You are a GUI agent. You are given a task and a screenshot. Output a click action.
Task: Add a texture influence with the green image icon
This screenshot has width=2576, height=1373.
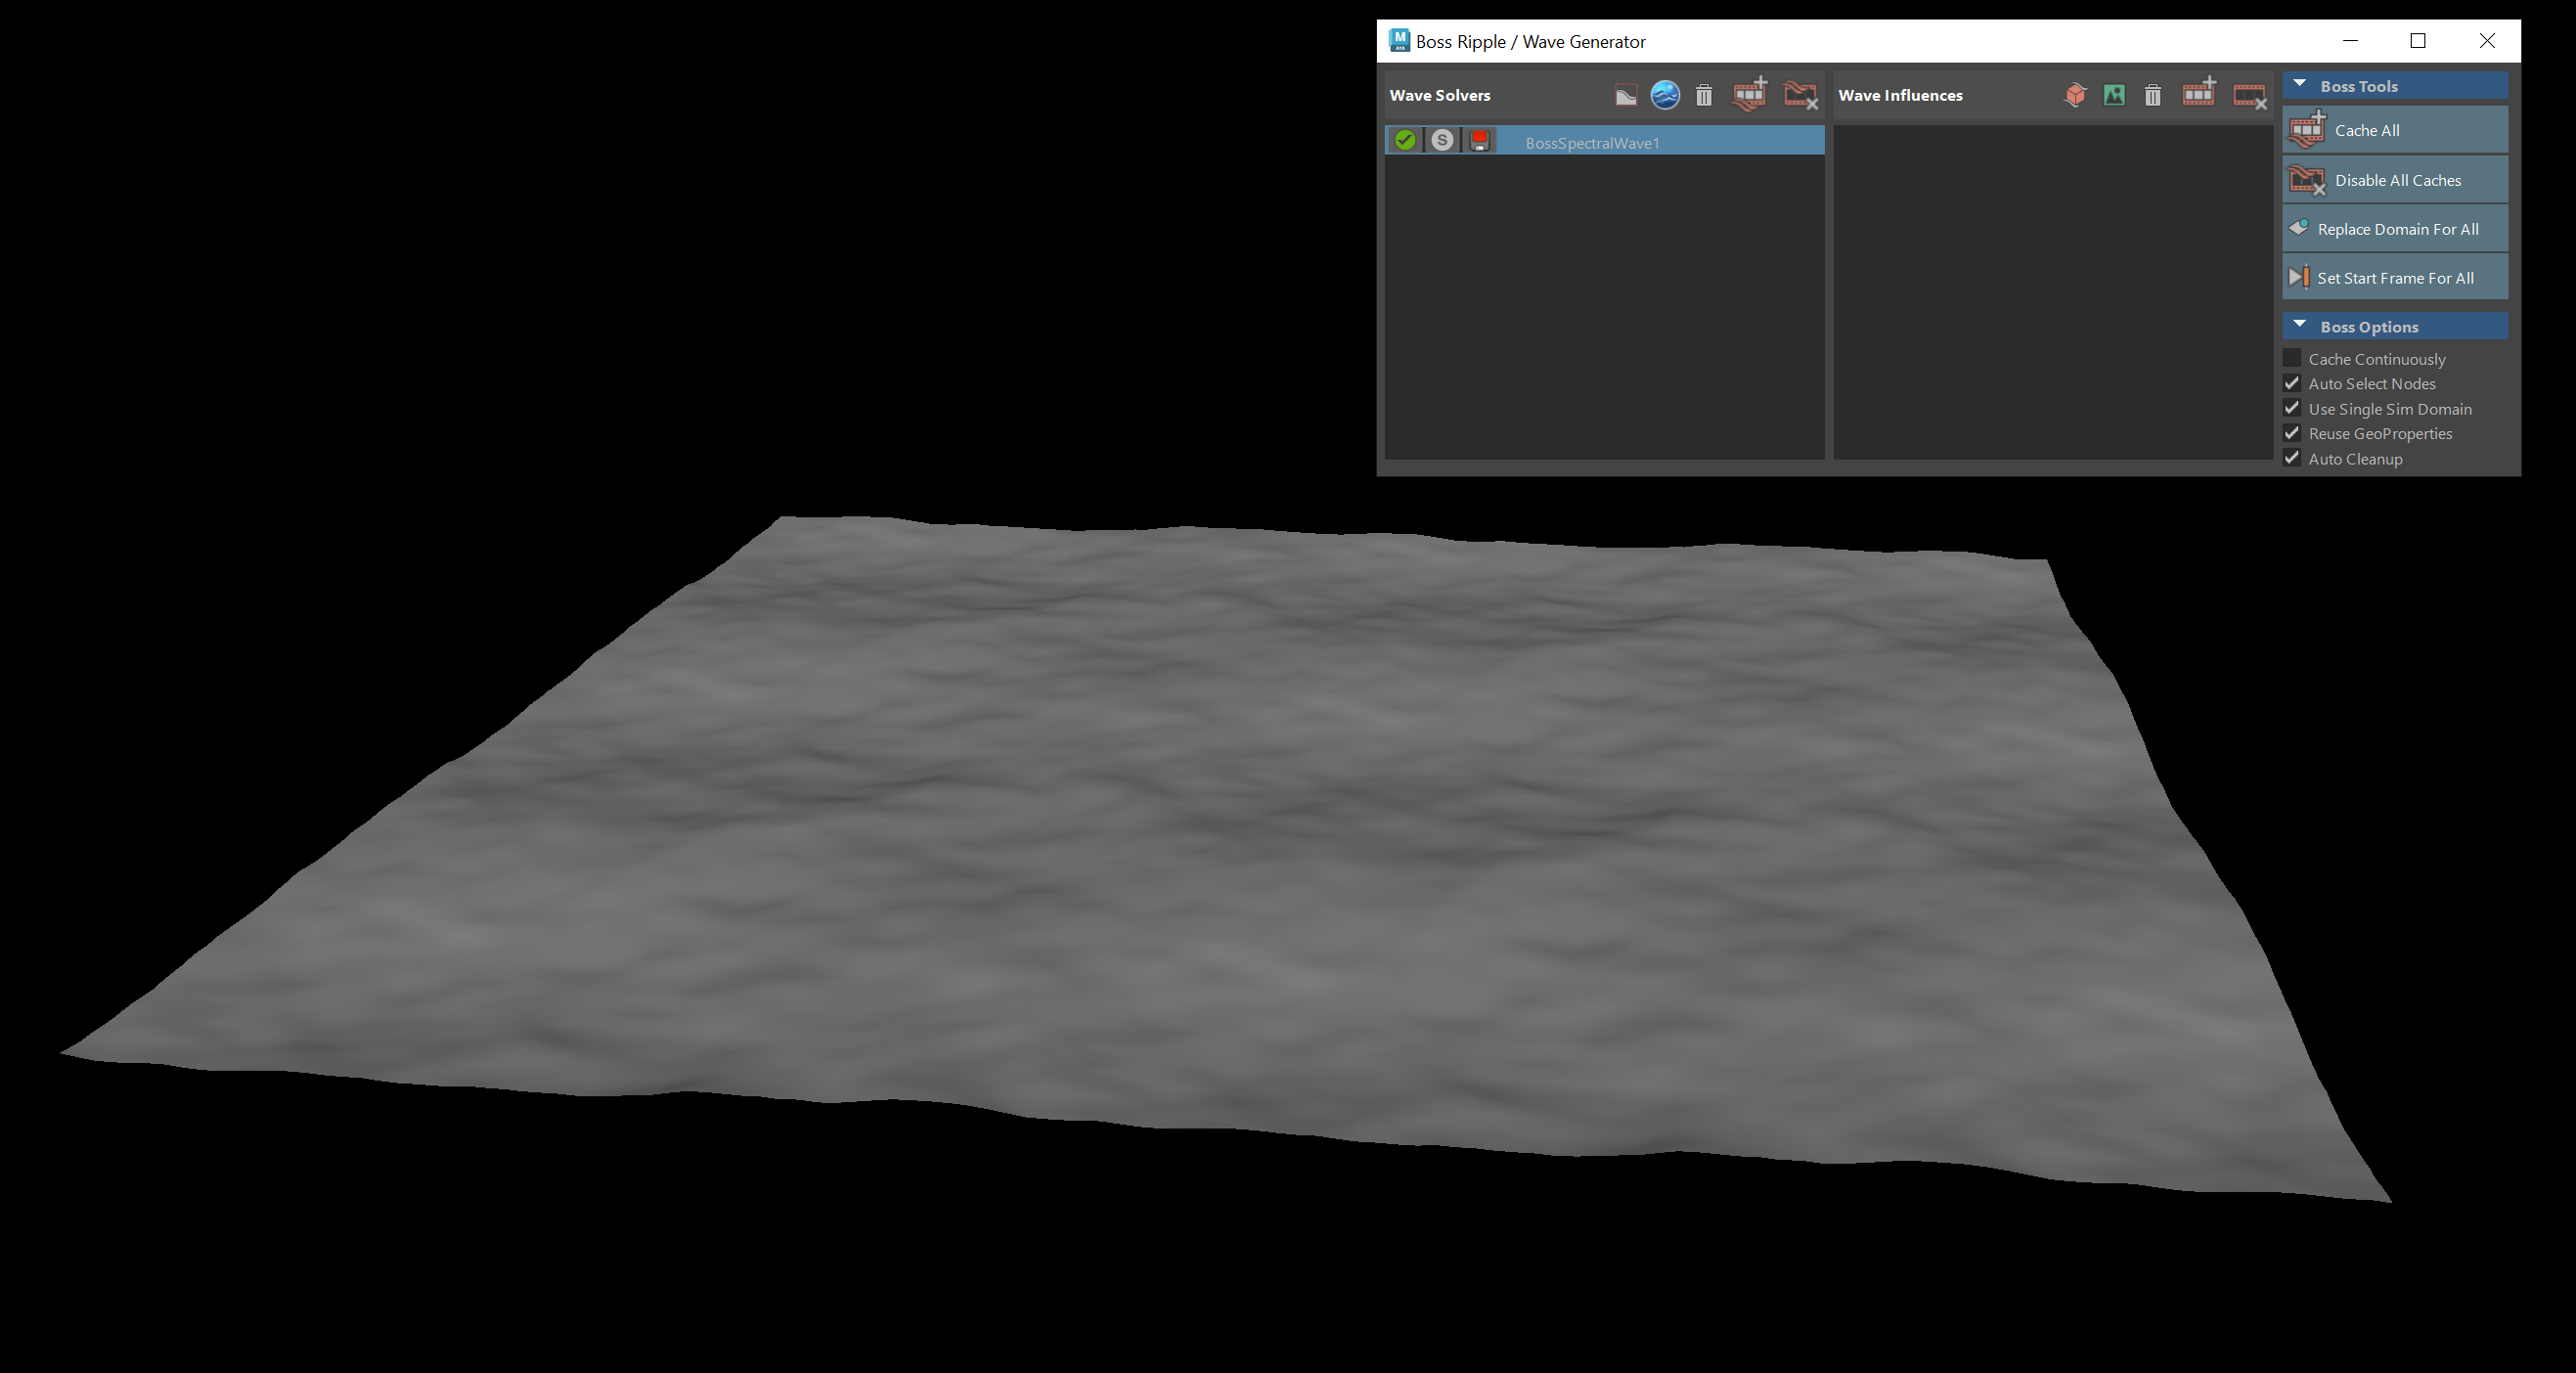(2114, 95)
